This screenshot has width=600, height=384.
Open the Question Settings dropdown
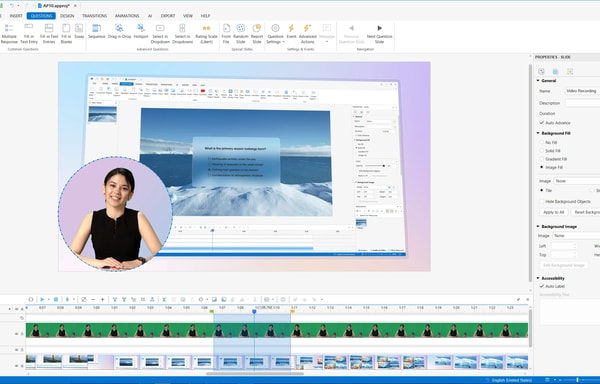[275, 34]
